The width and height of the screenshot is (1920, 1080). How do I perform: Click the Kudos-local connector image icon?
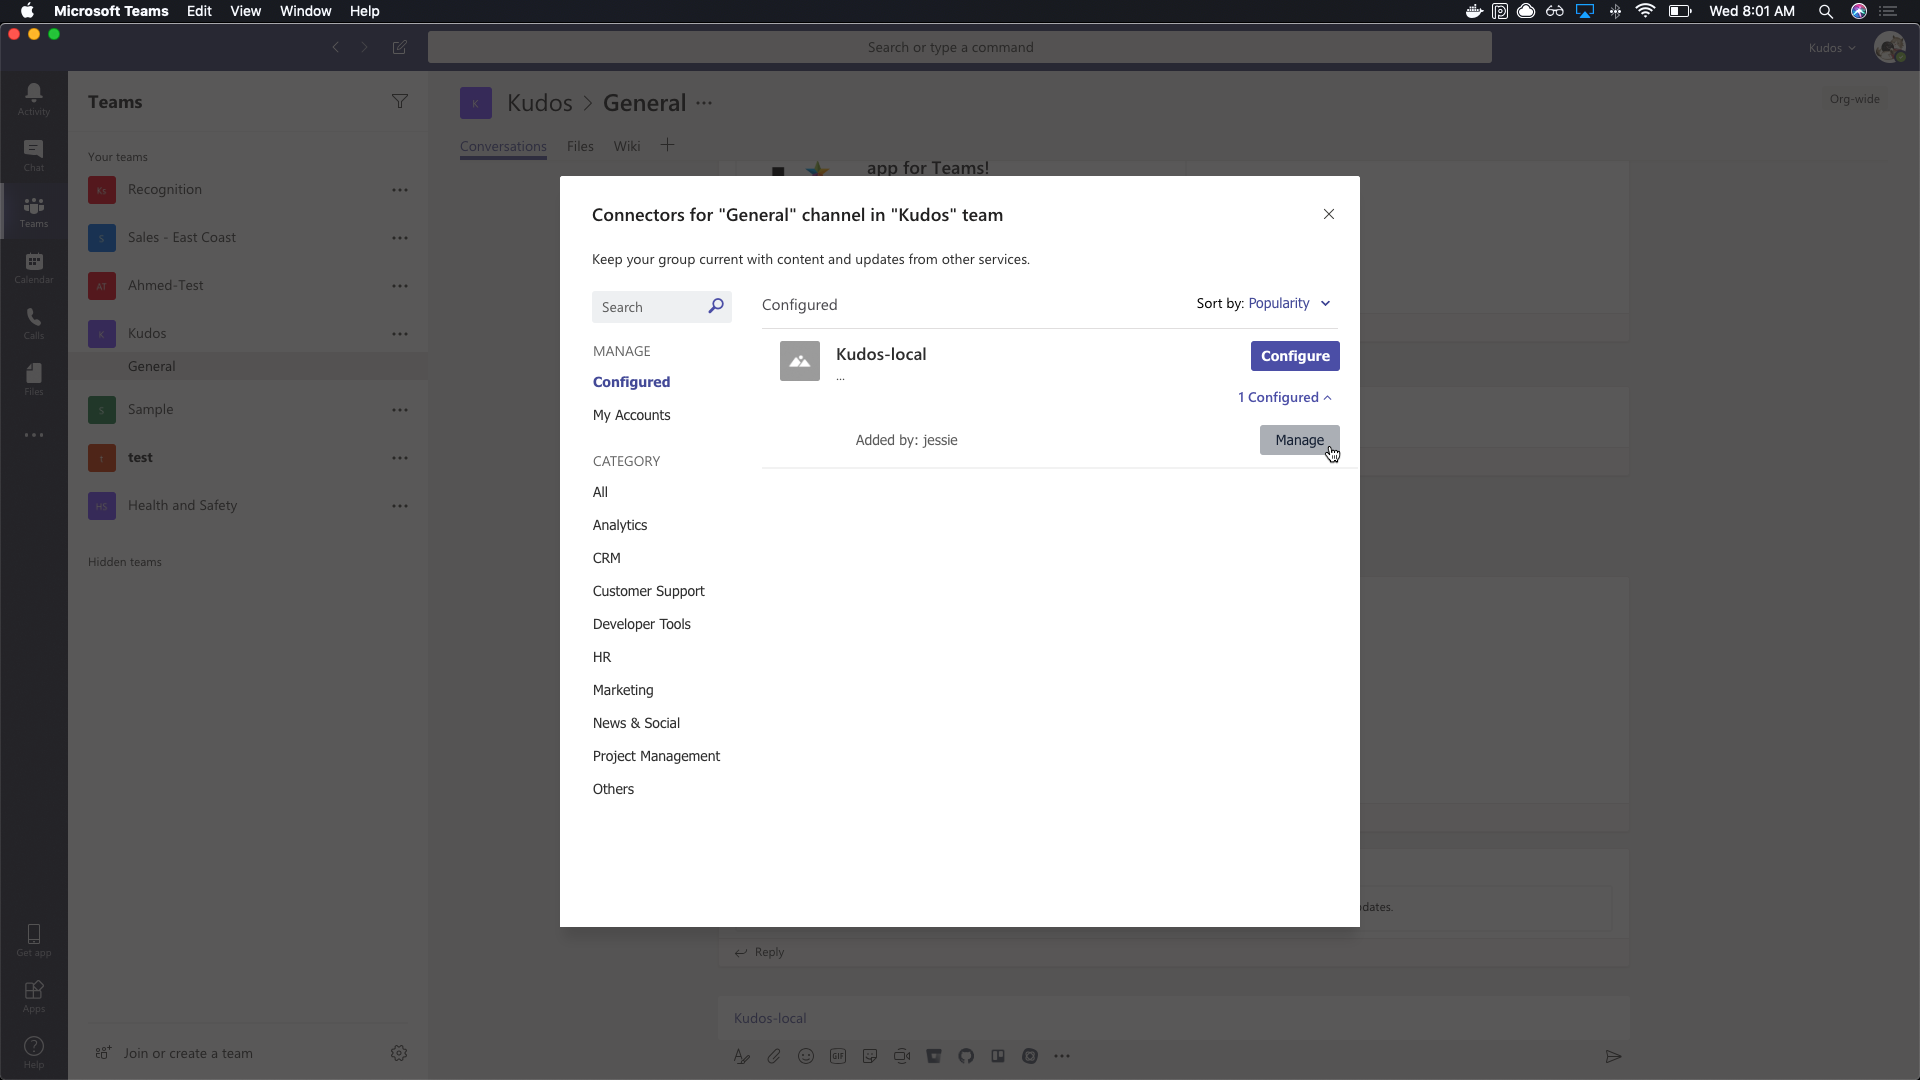pos(800,361)
